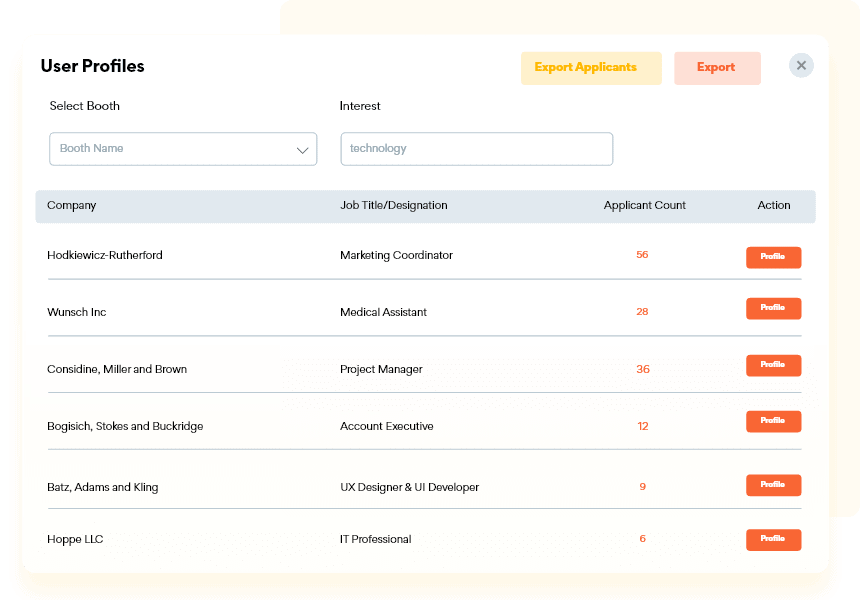Open Profile for Hoppe LLC

click(x=773, y=539)
